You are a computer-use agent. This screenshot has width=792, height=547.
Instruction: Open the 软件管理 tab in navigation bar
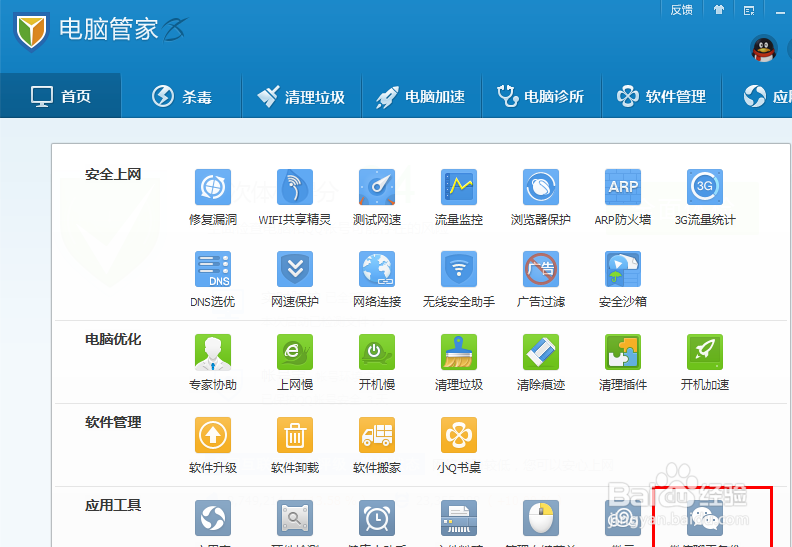point(662,96)
